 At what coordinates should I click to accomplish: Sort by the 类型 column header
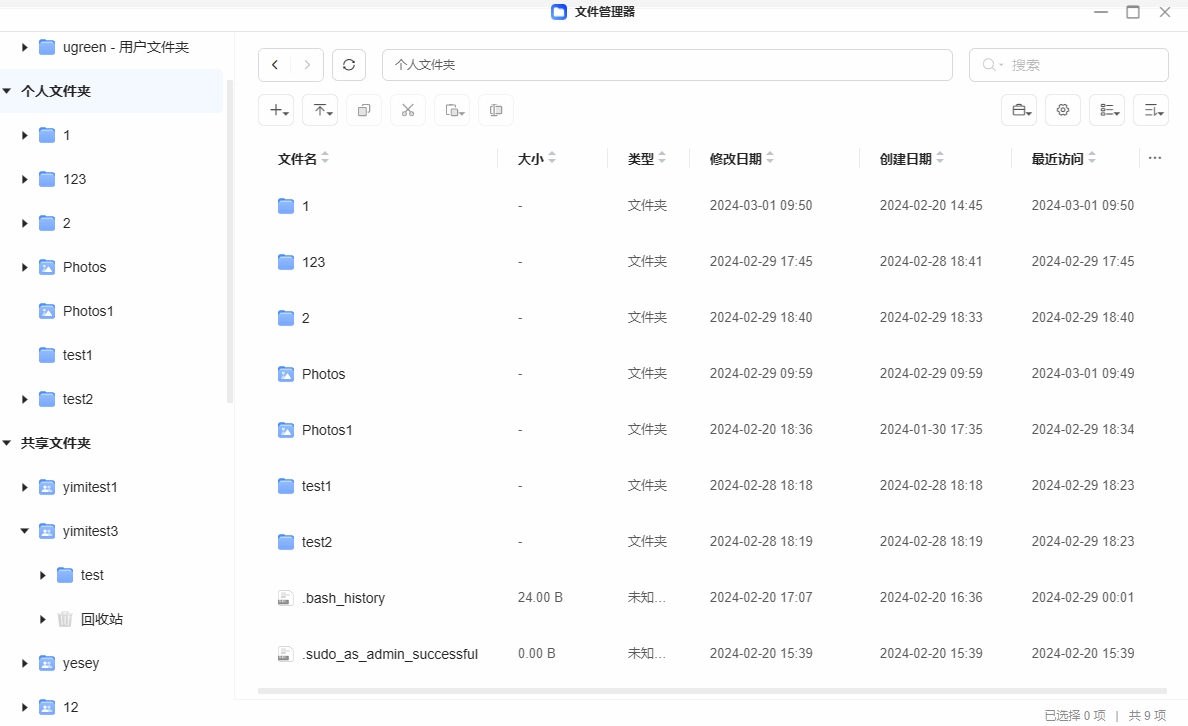click(x=646, y=158)
